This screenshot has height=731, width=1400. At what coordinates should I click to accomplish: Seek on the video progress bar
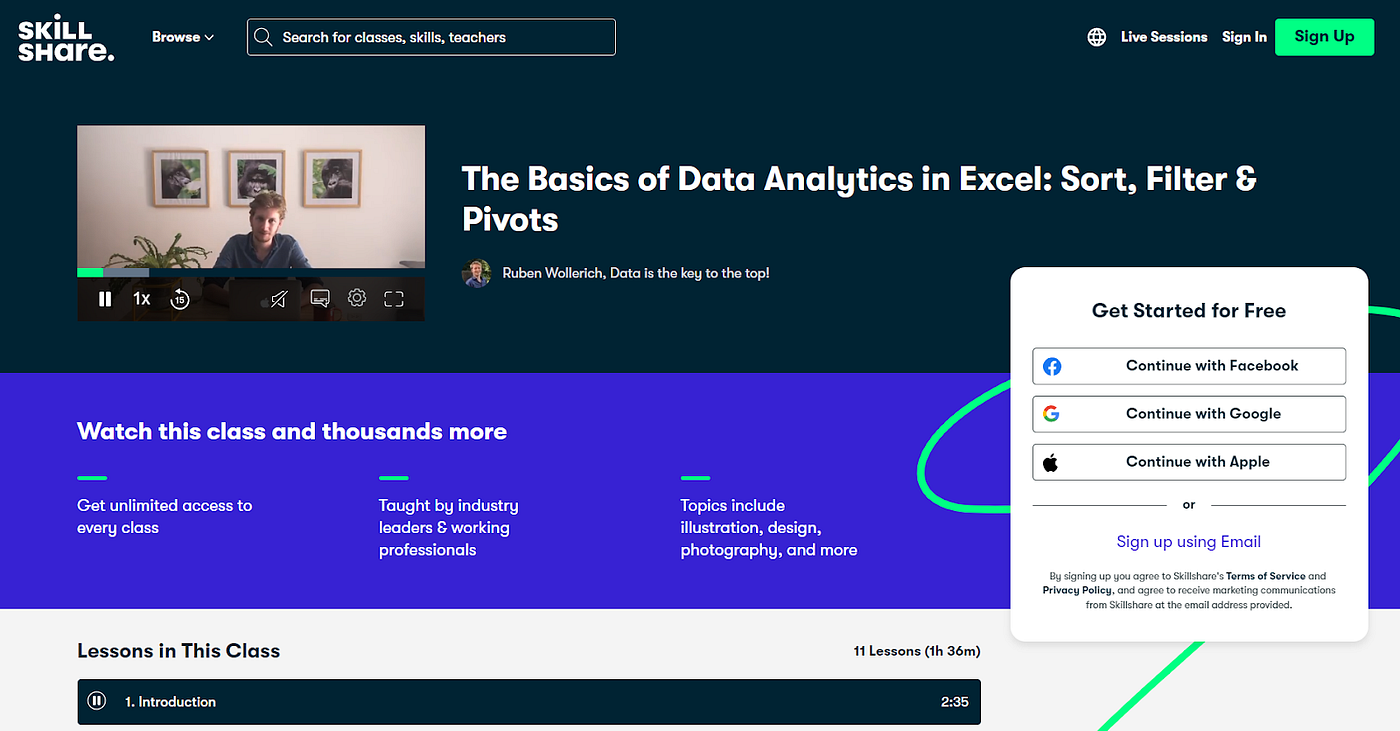point(251,272)
